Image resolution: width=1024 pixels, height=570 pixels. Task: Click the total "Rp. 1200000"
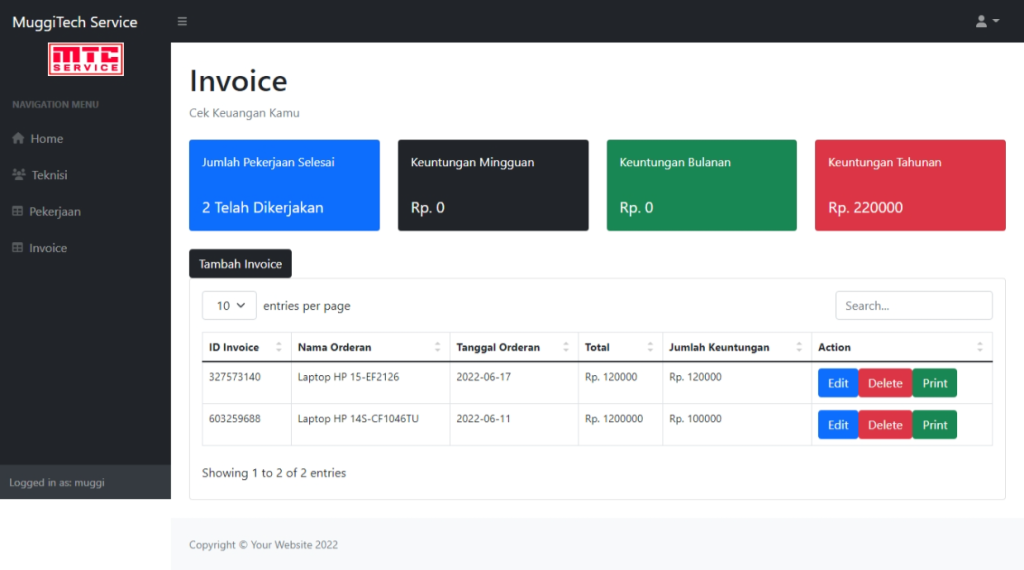pyautogui.click(x=614, y=419)
